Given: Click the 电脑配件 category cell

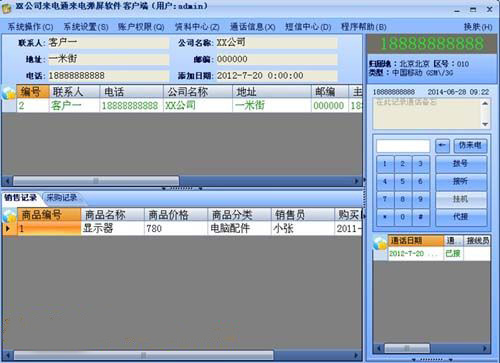Looking at the screenshot, I should click(x=239, y=229).
